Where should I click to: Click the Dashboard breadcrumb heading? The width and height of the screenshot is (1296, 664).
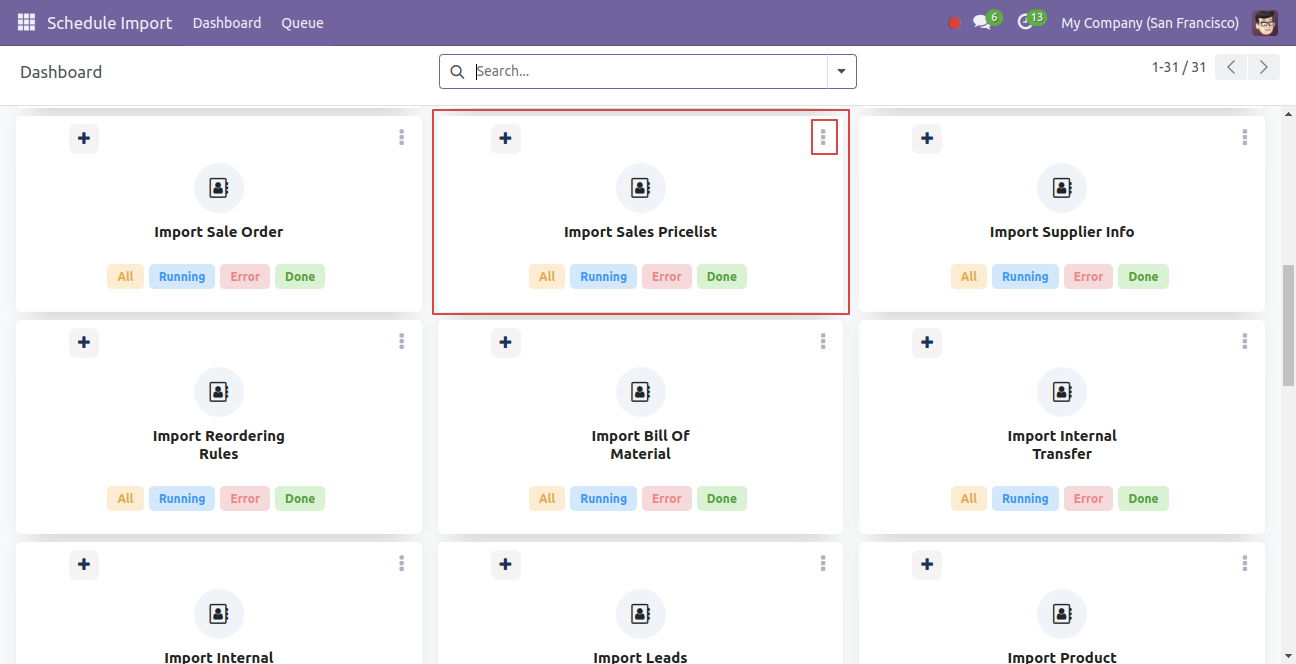[61, 72]
